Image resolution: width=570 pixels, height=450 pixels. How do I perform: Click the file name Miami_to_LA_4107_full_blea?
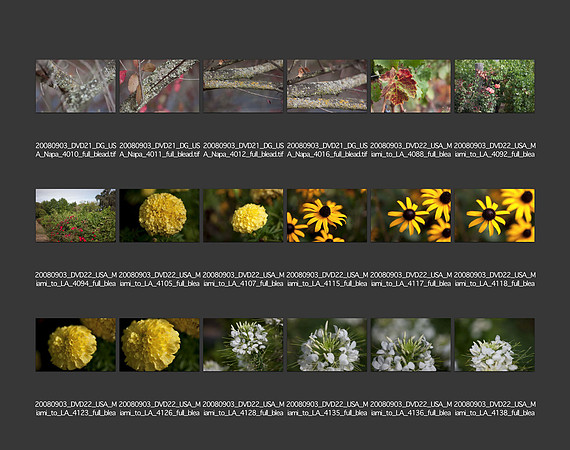coord(243,279)
